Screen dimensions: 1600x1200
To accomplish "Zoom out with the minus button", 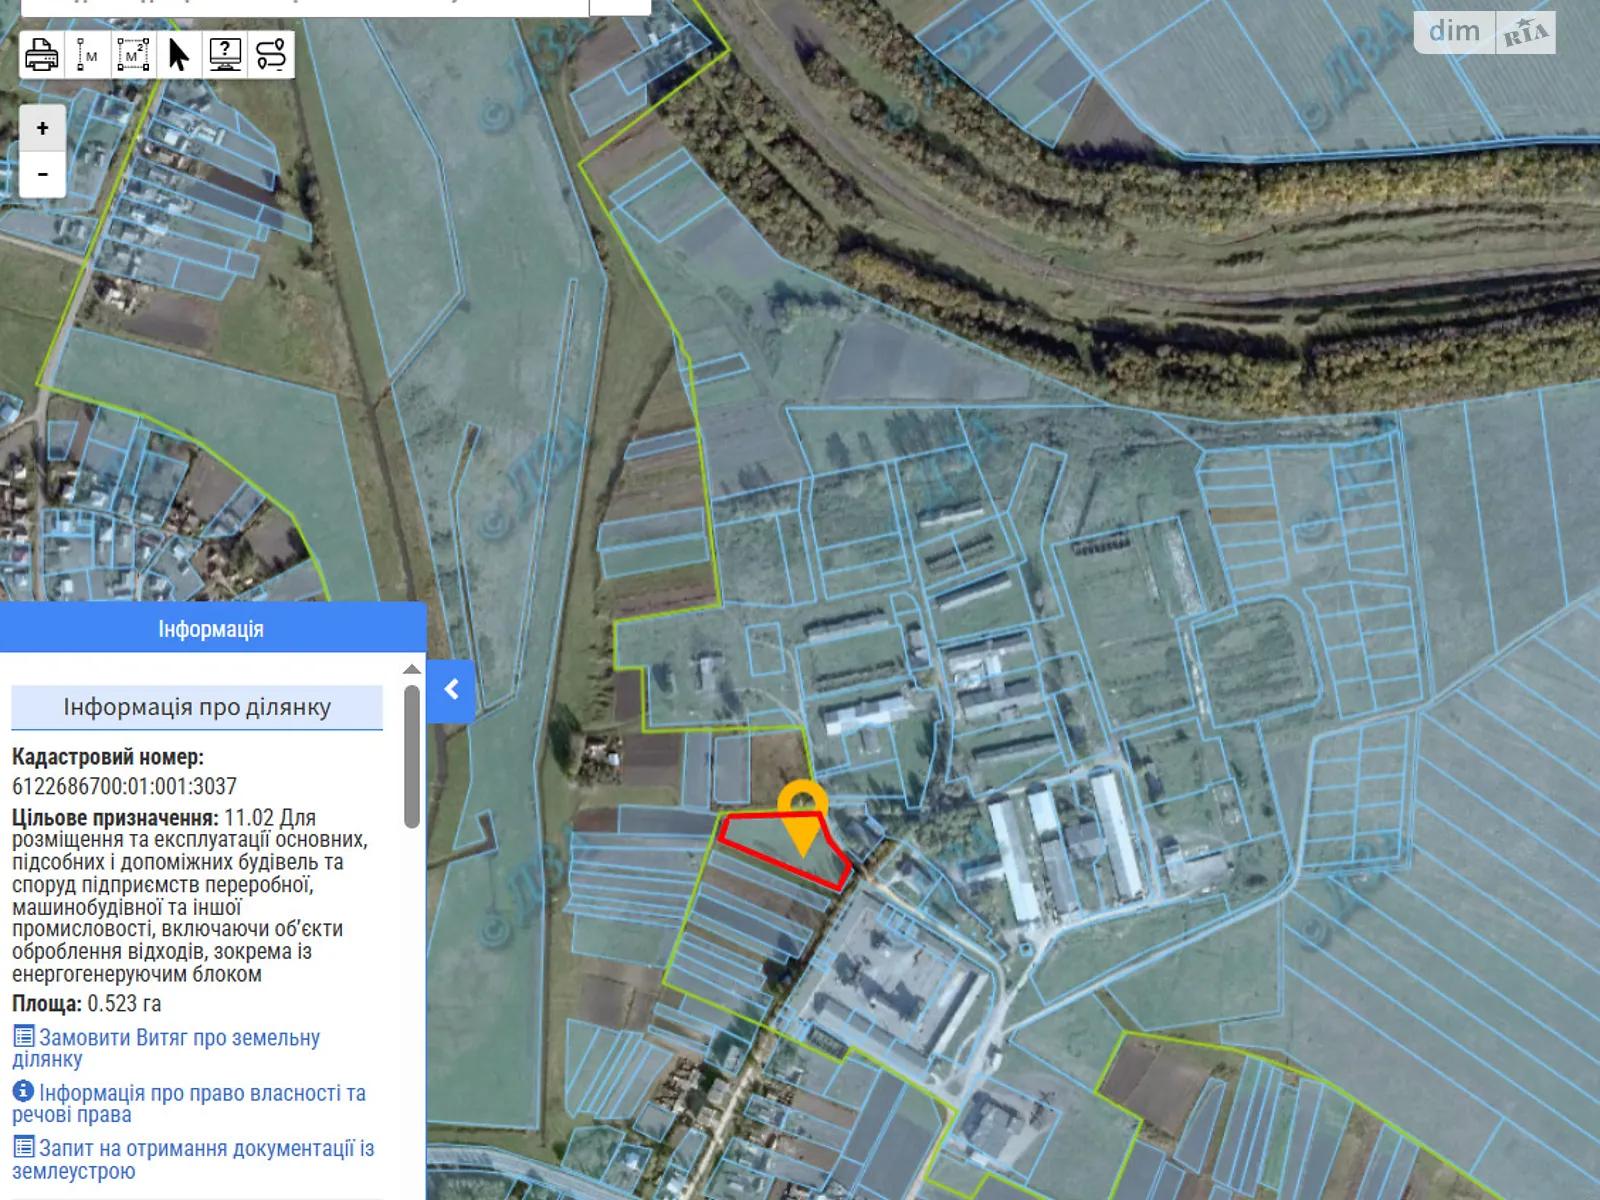I will (x=43, y=174).
